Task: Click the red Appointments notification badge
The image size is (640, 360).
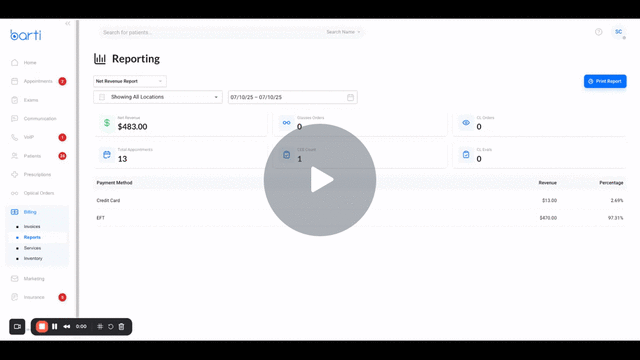Action: point(62,81)
